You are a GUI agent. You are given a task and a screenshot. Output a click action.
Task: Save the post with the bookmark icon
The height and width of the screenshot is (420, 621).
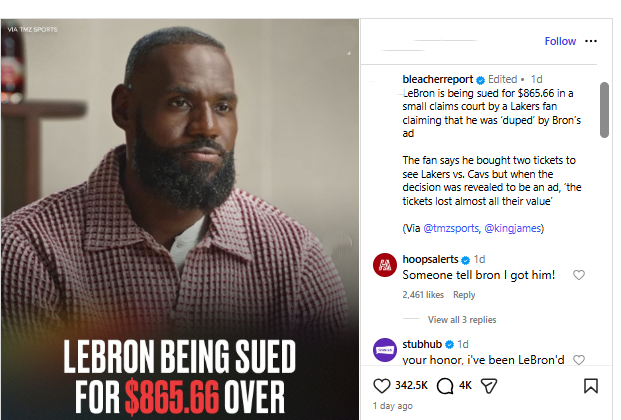click(x=591, y=386)
